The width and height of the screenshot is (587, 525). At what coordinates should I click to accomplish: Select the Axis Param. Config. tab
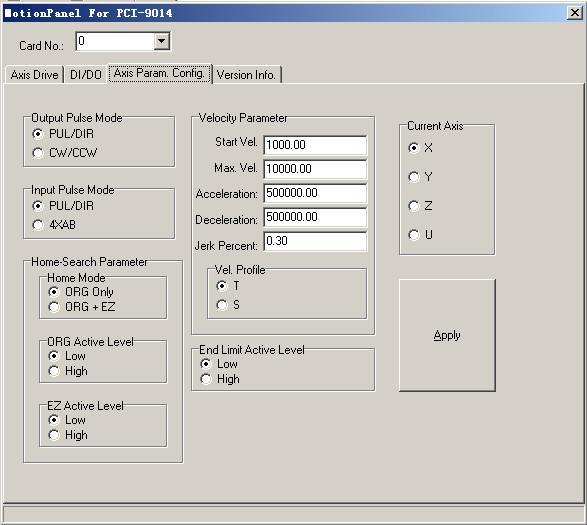coord(160,73)
